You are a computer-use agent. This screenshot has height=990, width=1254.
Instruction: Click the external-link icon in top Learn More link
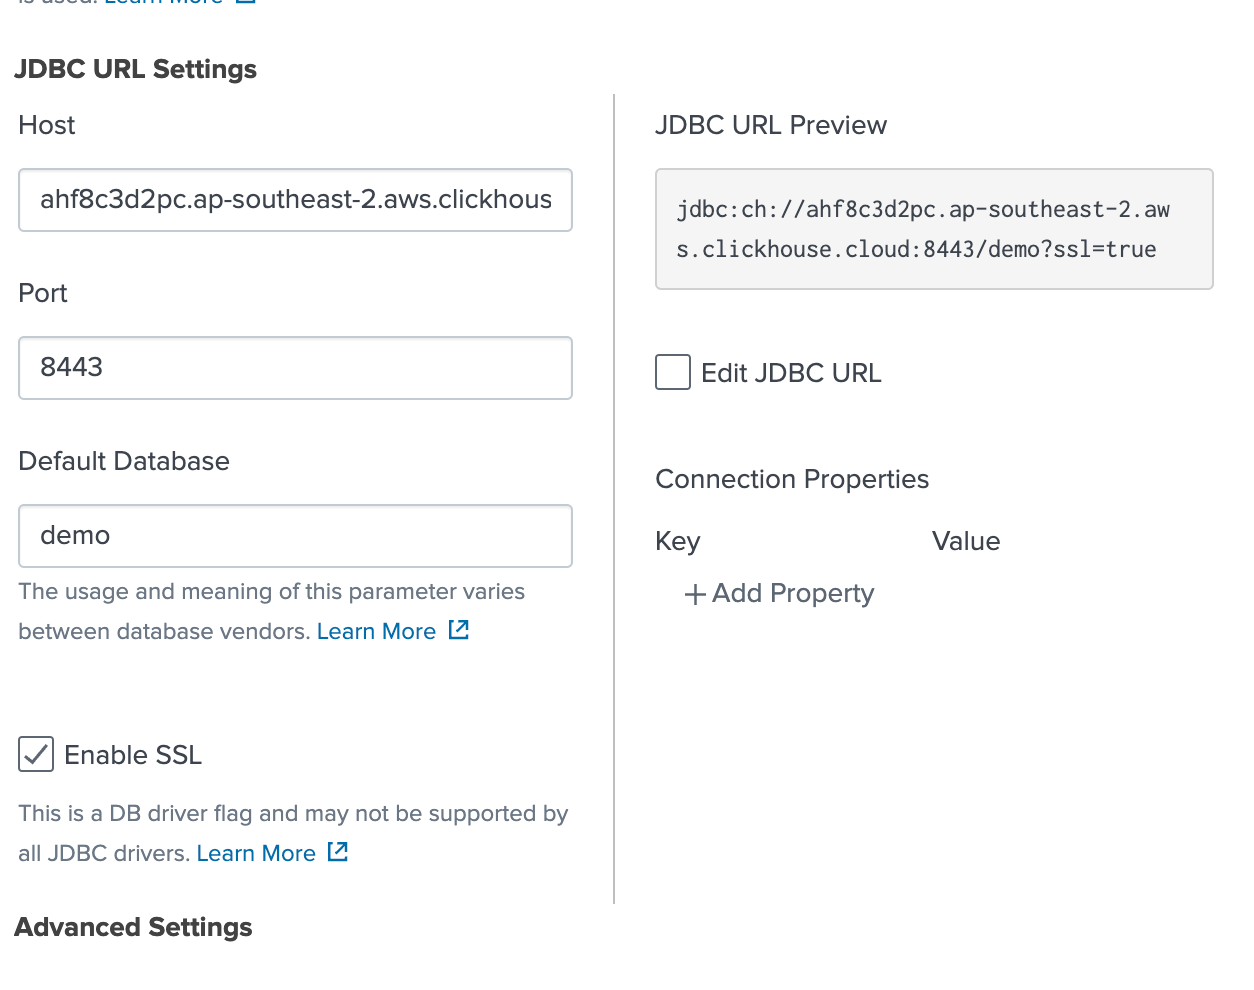[243, 3]
